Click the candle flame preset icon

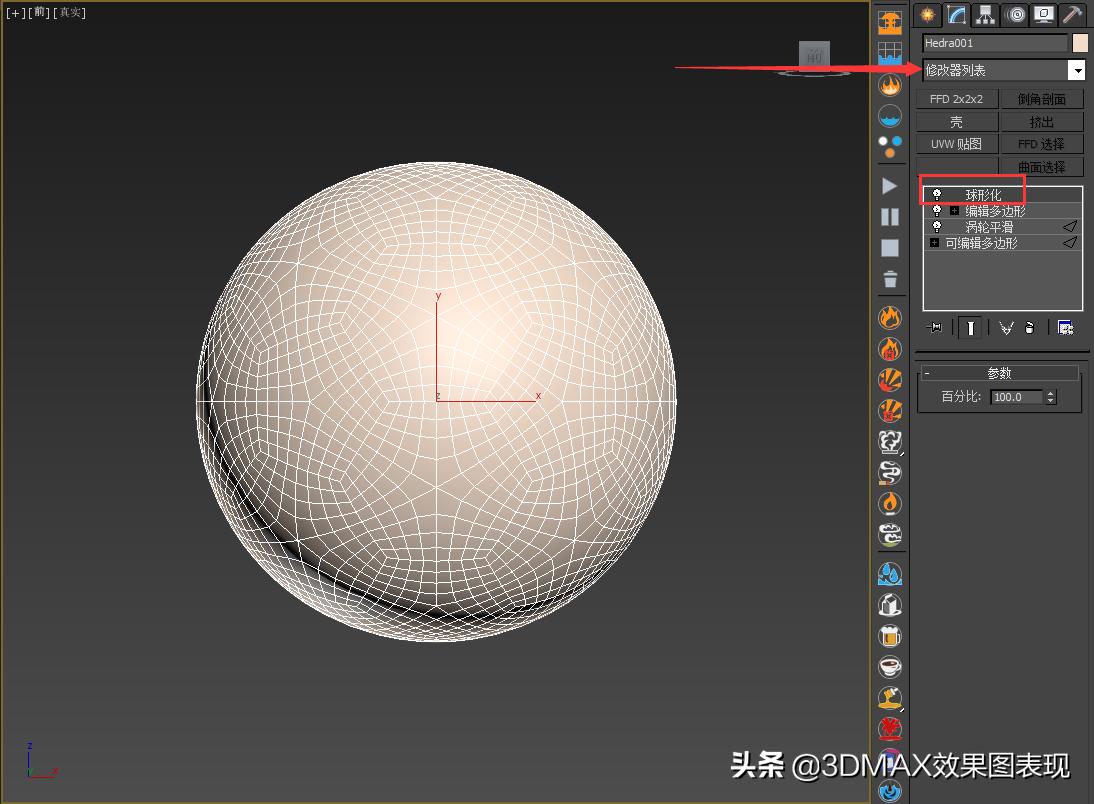[890, 503]
